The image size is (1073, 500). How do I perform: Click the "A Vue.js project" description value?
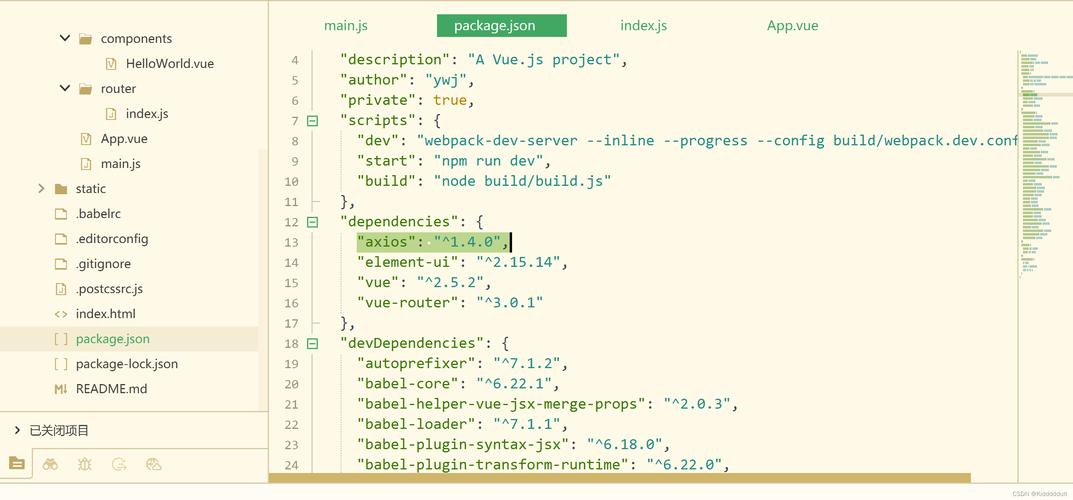point(544,60)
